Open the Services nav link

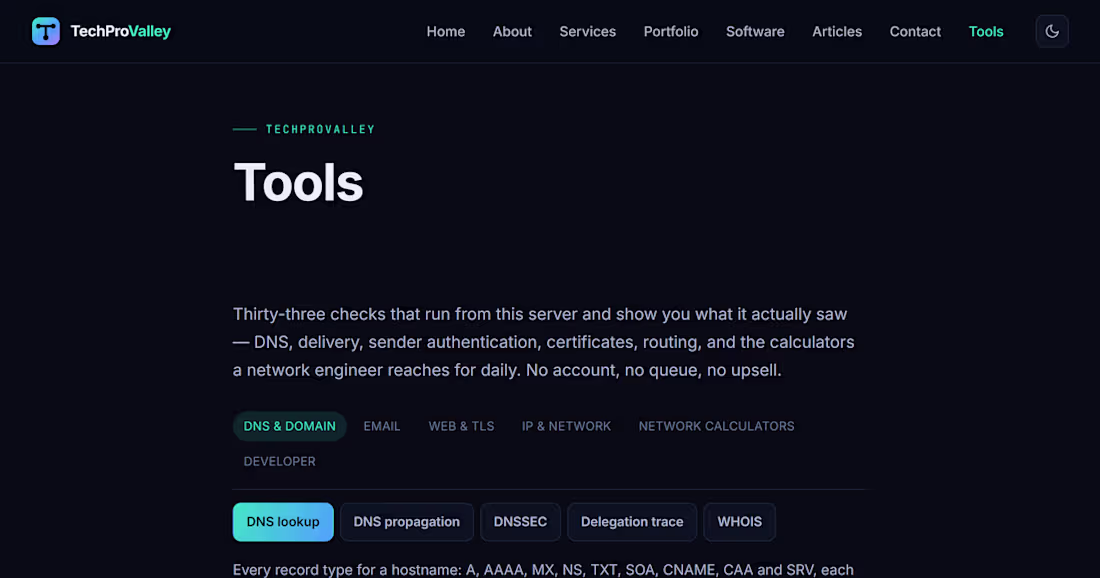coord(587,32)
